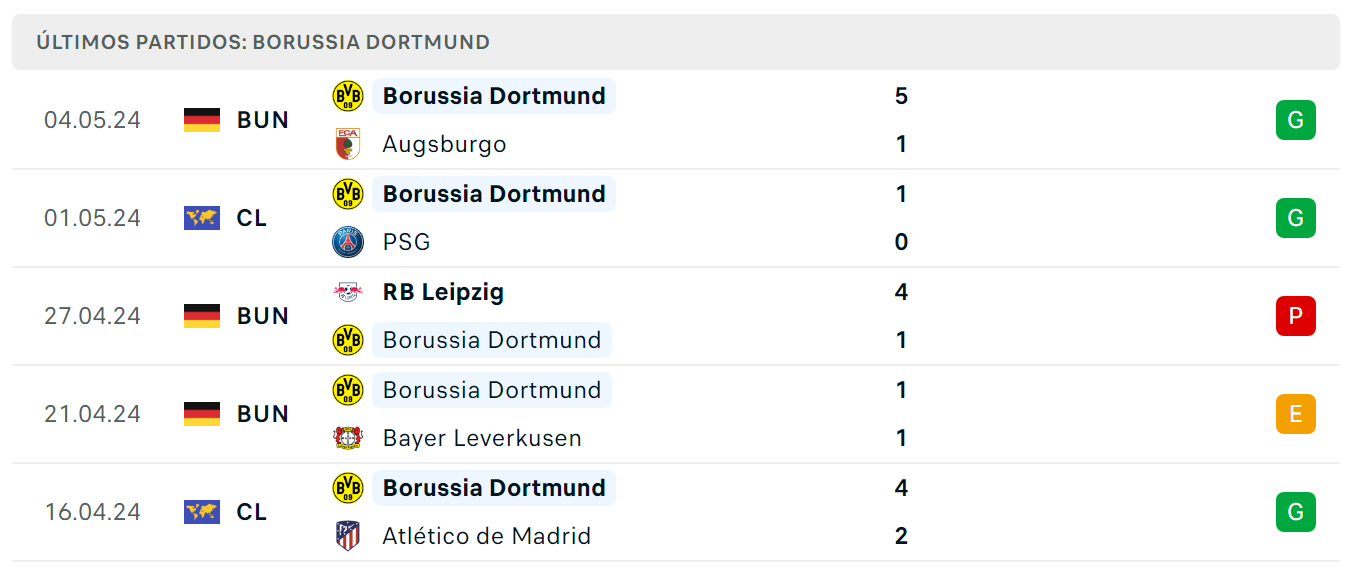Click the Dortmund badge in the Augsburgo match
The width and height of the screenshot is (1354, 575).
(x=347, y=96)
